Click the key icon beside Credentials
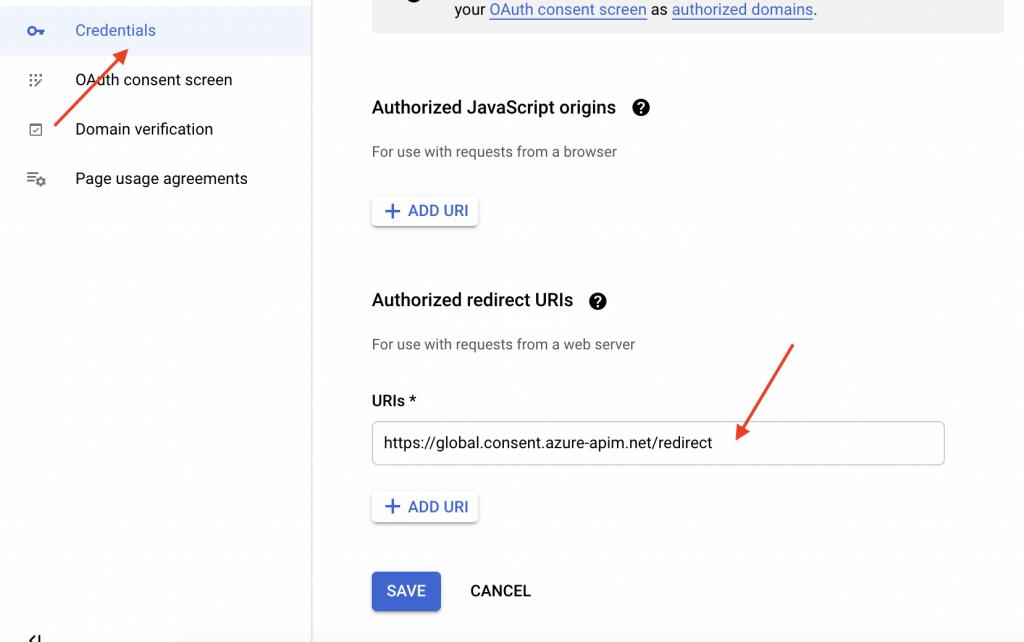This screenshot has height=642, width=1024. point(36,31)
